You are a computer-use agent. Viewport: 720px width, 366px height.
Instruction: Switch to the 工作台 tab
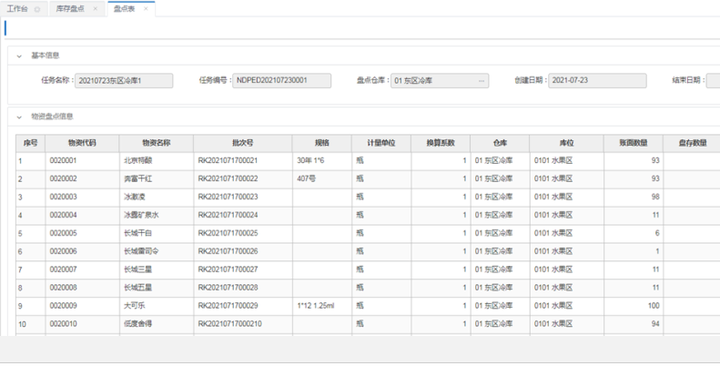(17, 9)
